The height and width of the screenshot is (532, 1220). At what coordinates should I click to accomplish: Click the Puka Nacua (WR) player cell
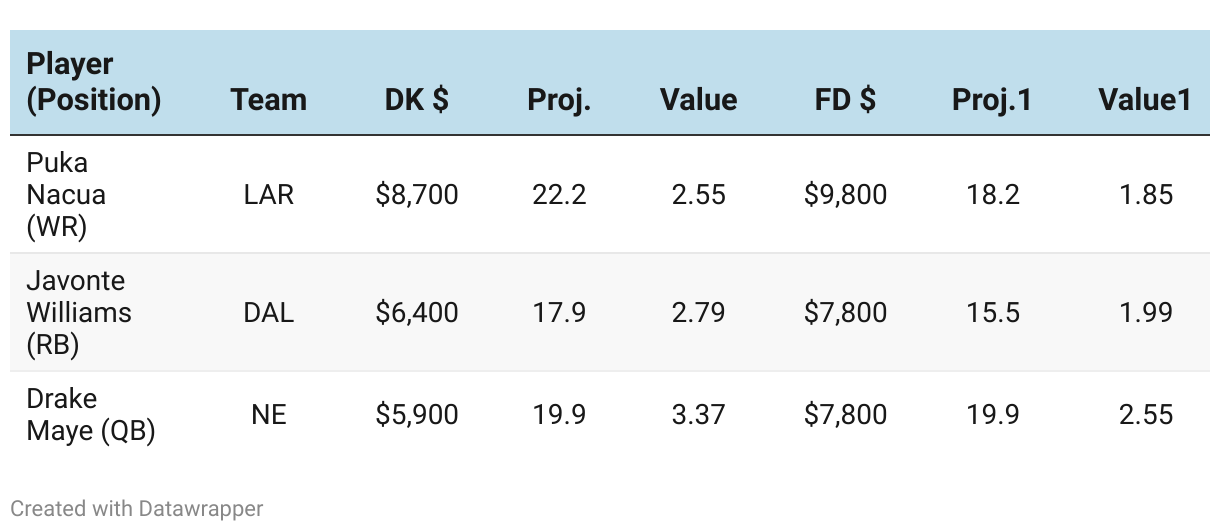point(66,194)
